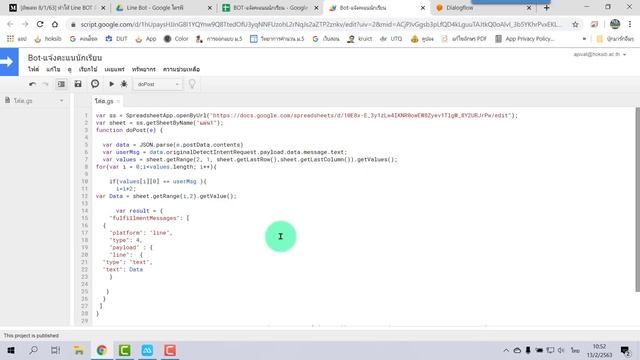Open the Windows Start menu
The width and height of the screenshot is (640, 360).
11,350
